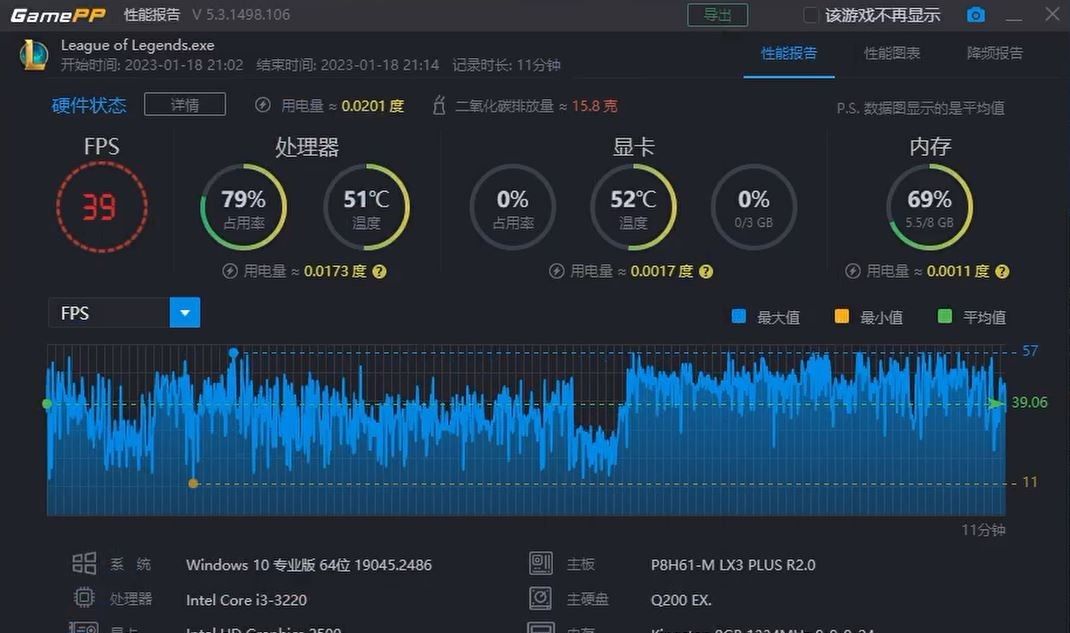Click the 主硬盘 hard drive icon
This screenshot has width=1070, height=633.
coord(540,597)
